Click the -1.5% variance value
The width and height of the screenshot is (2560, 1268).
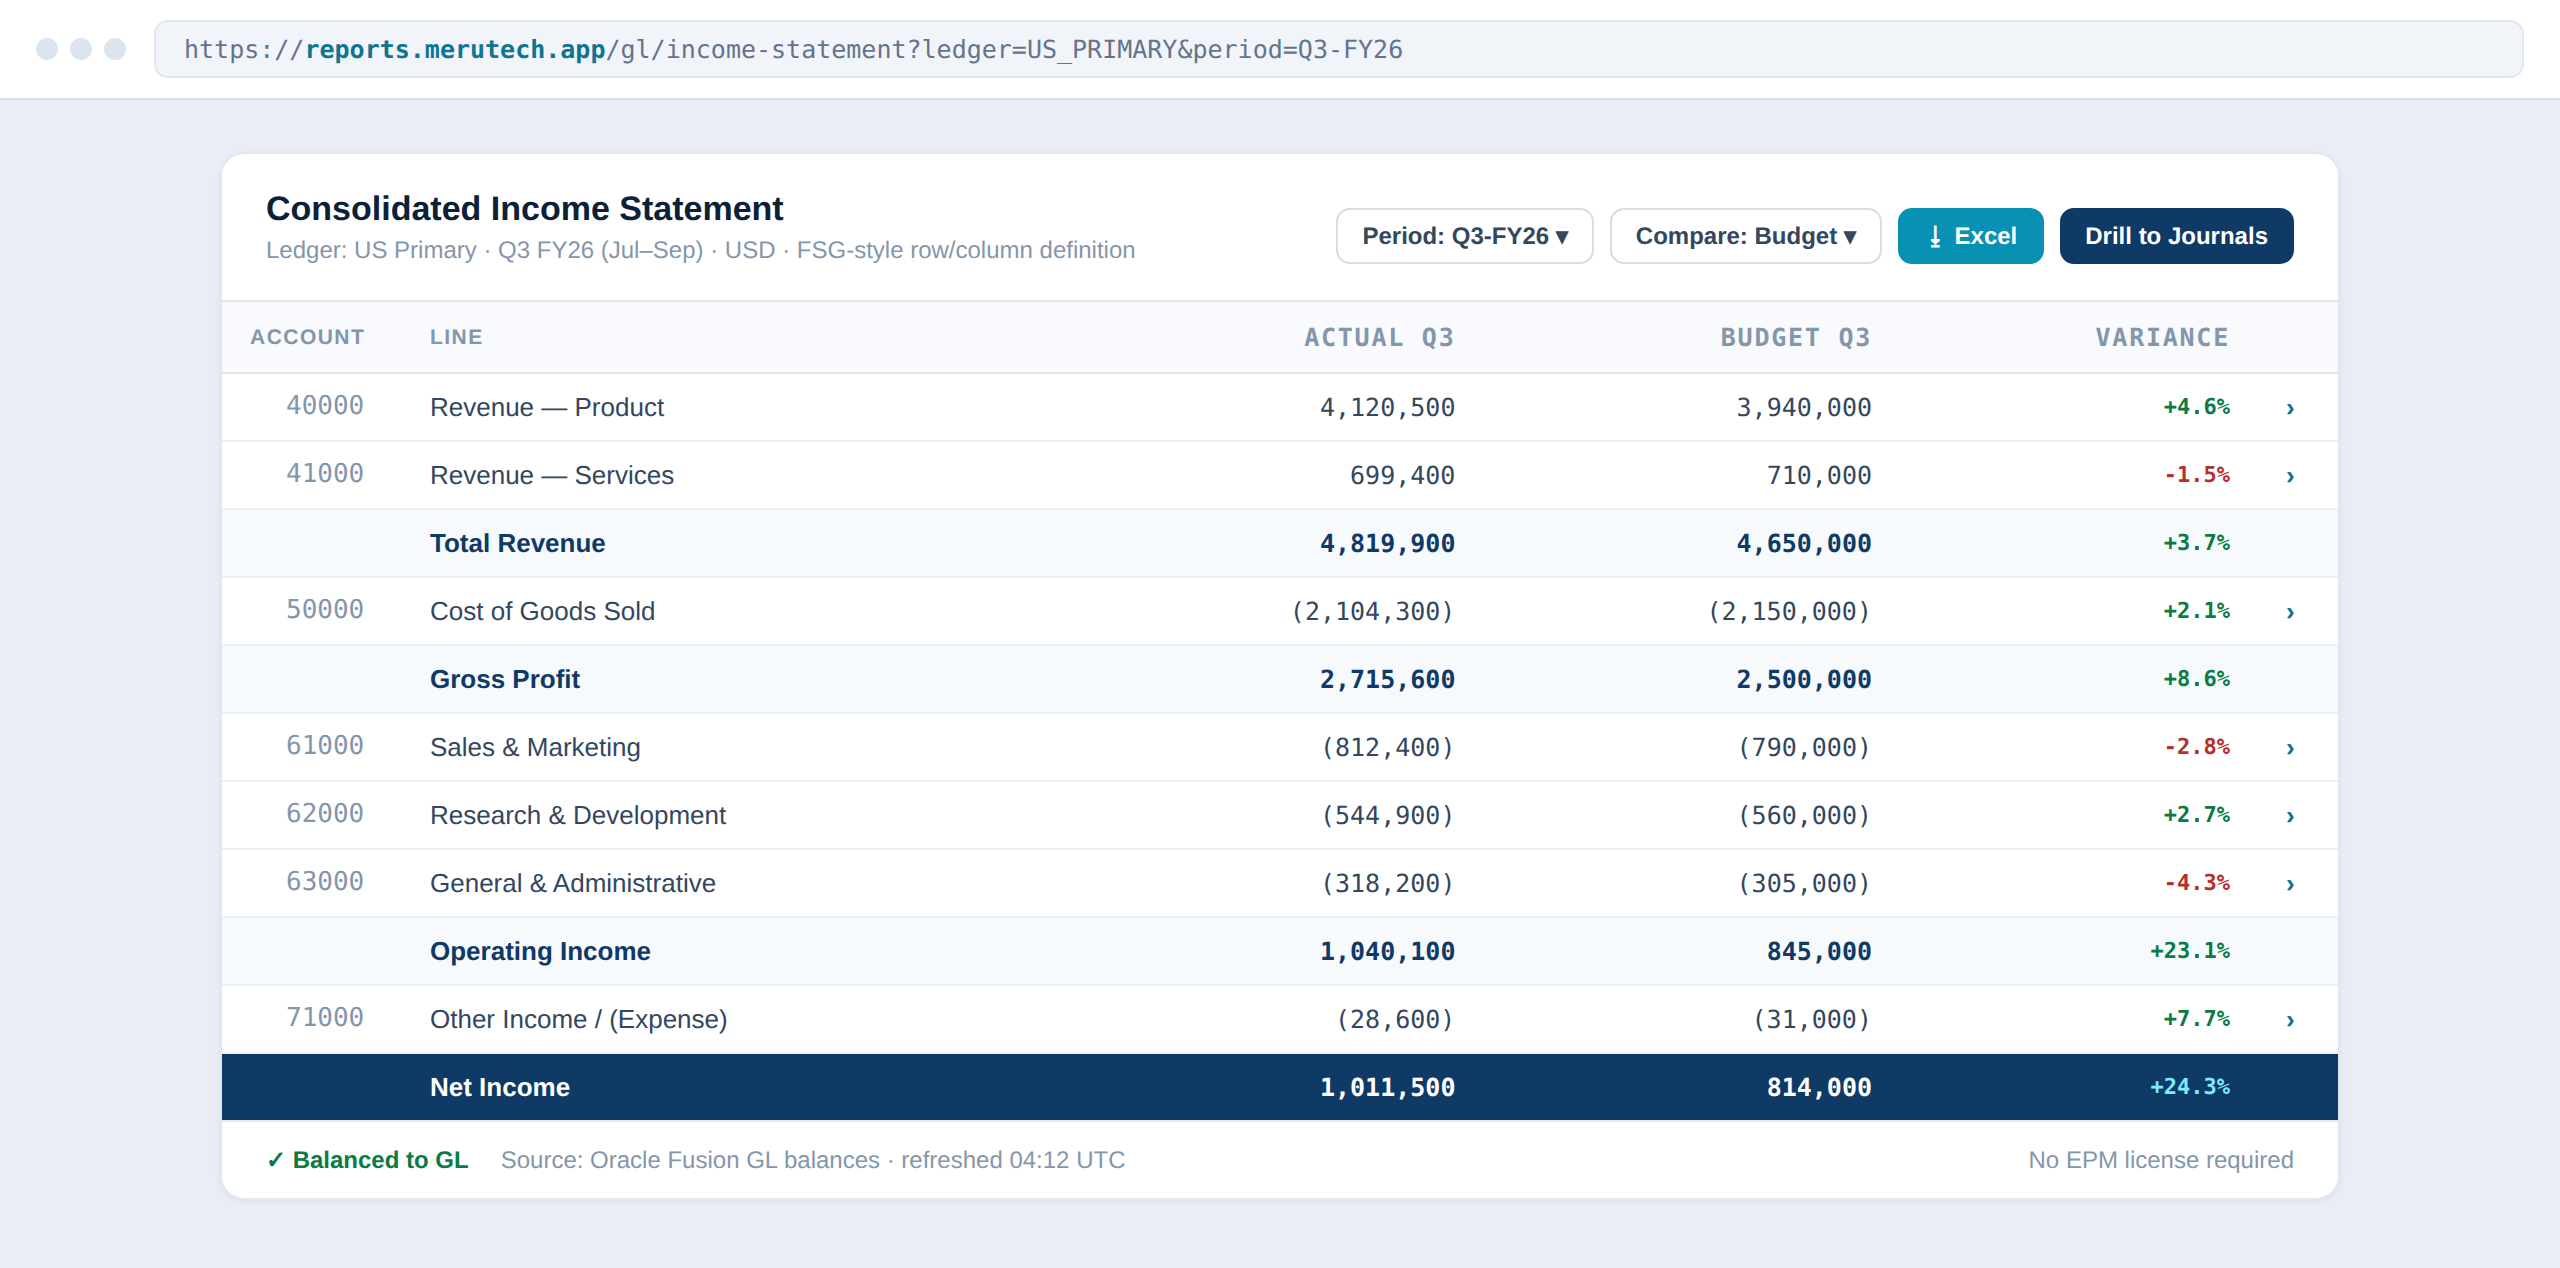pos(2196,474)
